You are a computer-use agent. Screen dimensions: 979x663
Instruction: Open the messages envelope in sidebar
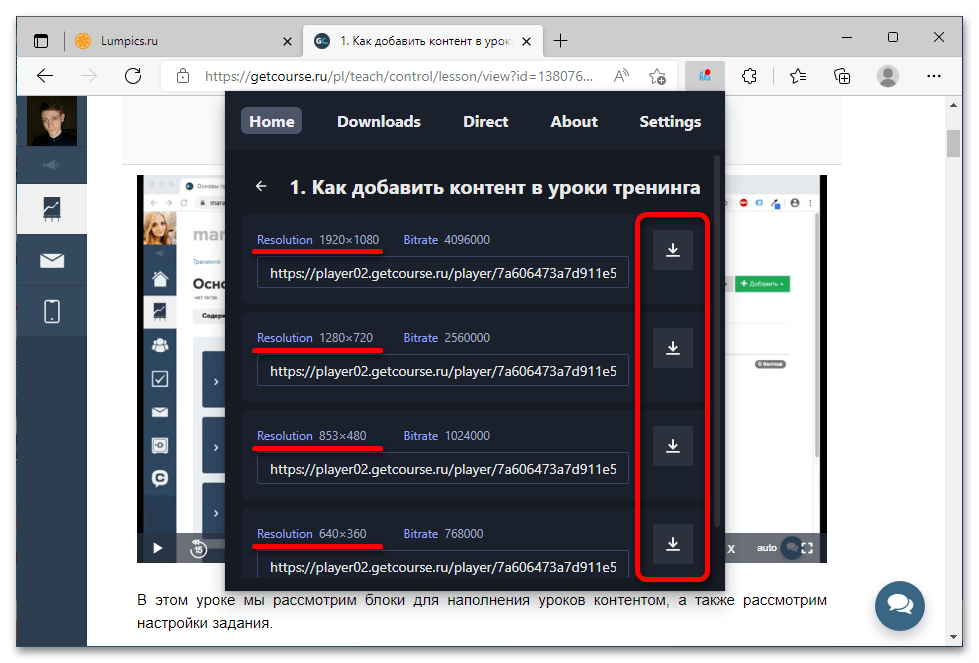[52, 260]
